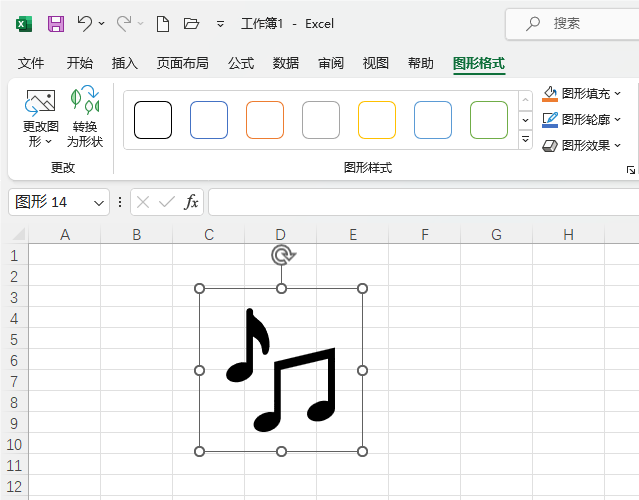Click the top-left resize handle of graphic
639x500 pixels.
[199, 289]
